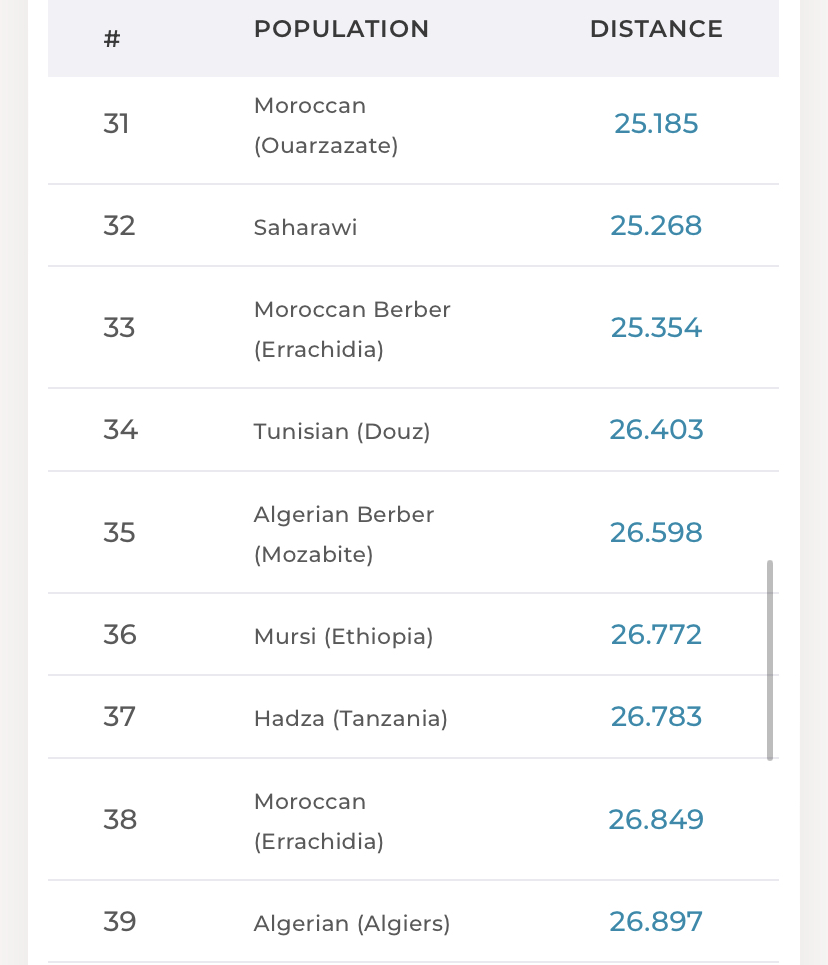Viewport: 828px width, 965px height.
Task: Select the Algerian Berber (Mozabite) entry
Action: click(344, 534)
